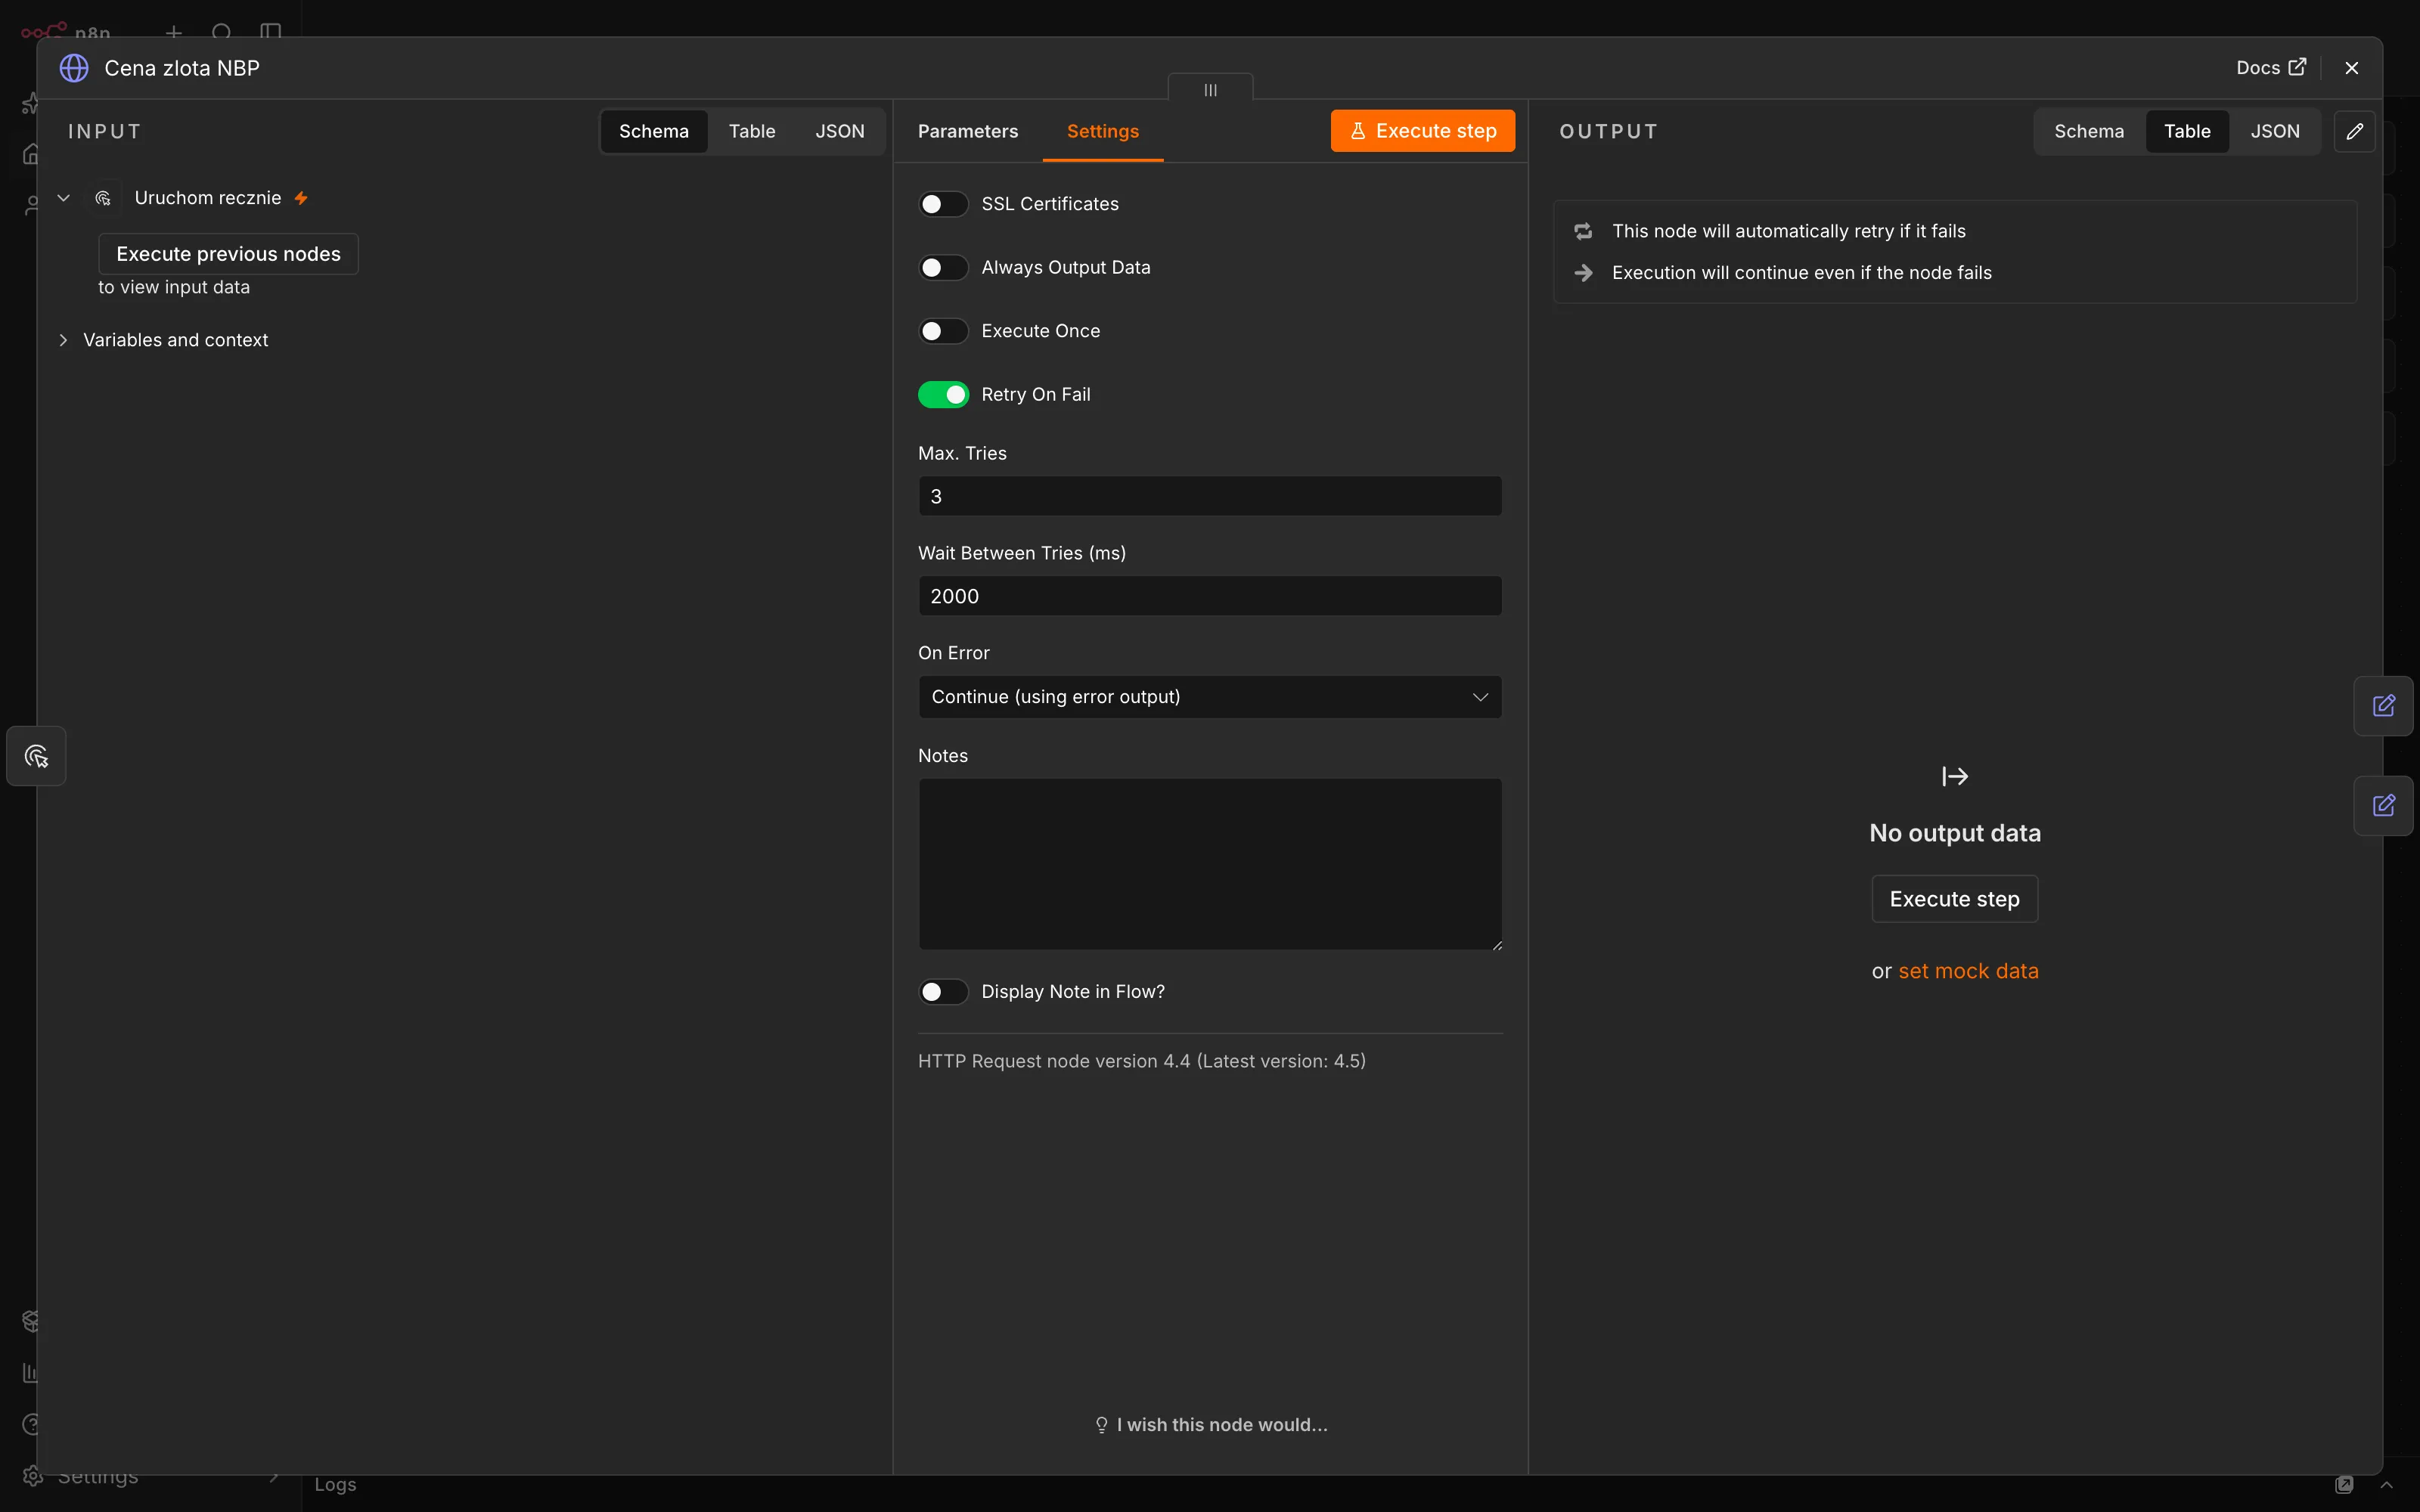The height and width of the screenshot is (1512, 2420).
Task: Click the orange lightning bolt beside Uruchom recznie
Action: [x=300, y=198]
